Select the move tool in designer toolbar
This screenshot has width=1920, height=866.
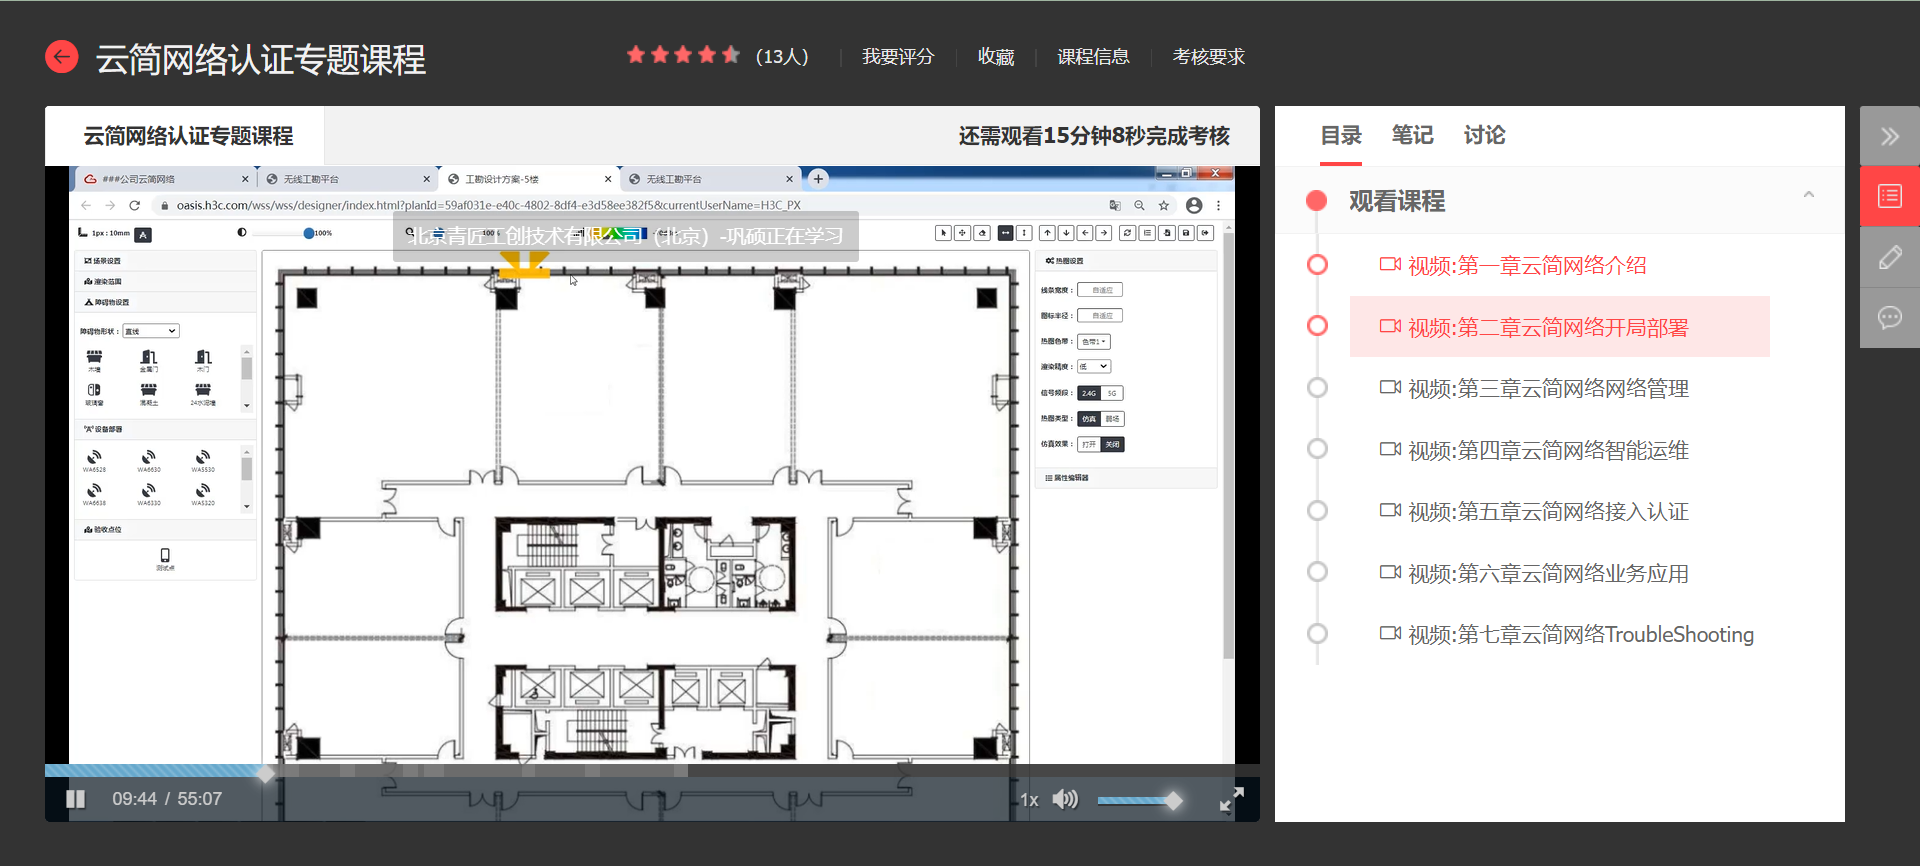tap(962, 233)
